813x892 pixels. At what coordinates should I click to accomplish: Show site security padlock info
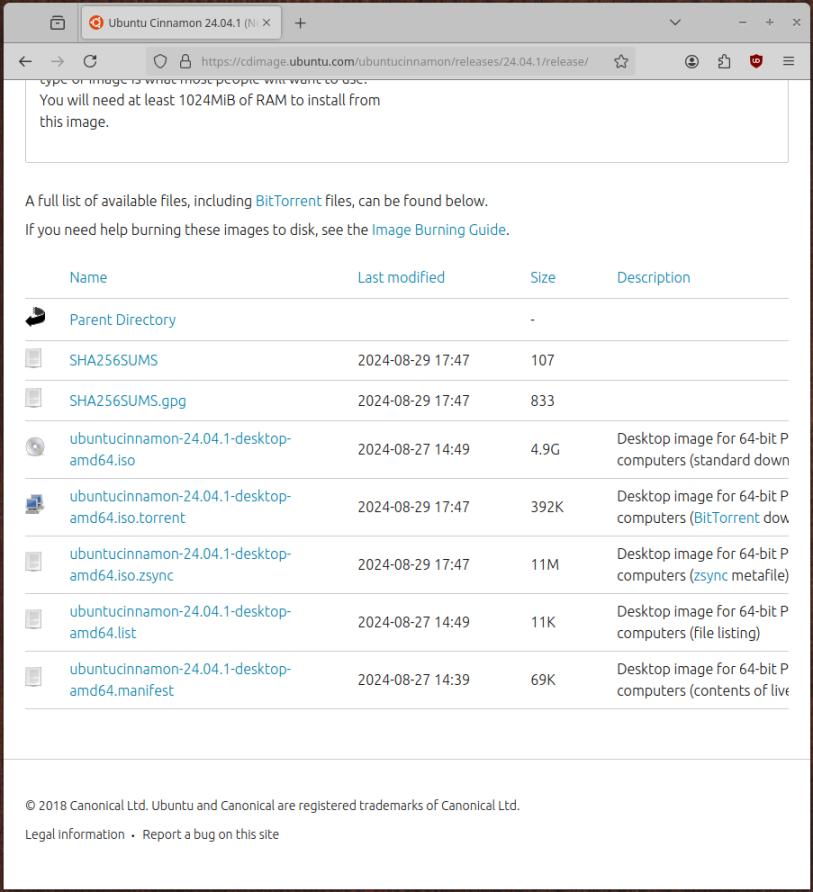click(185, 61)
